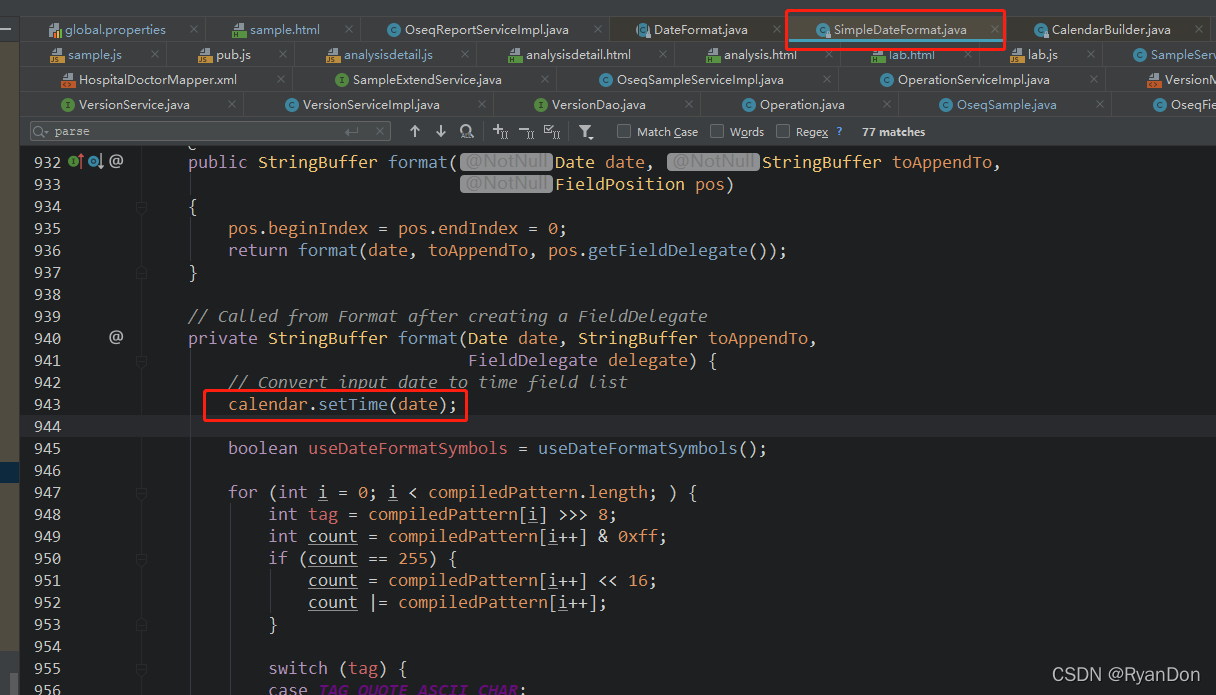
Task: Click the previous occurrence up arrow
Action: click(415, 131)
